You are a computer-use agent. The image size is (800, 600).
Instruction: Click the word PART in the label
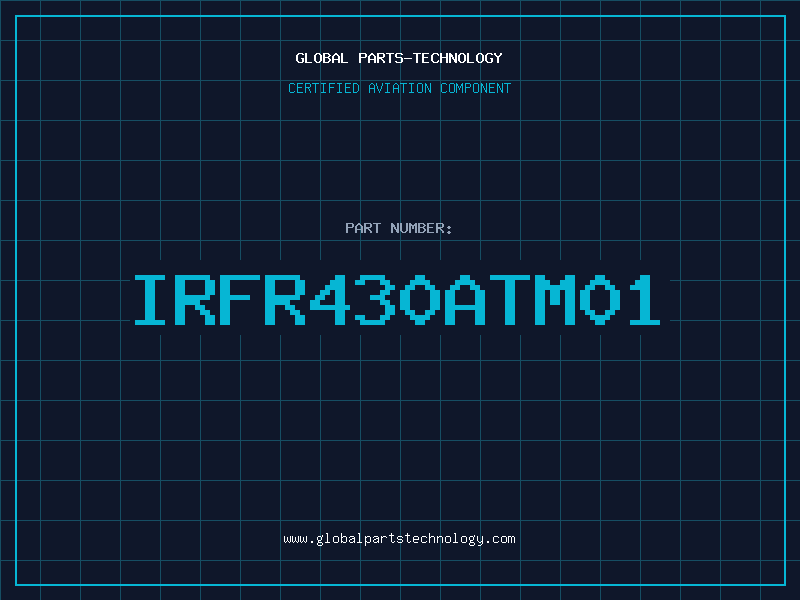click(x=361, y=228)
